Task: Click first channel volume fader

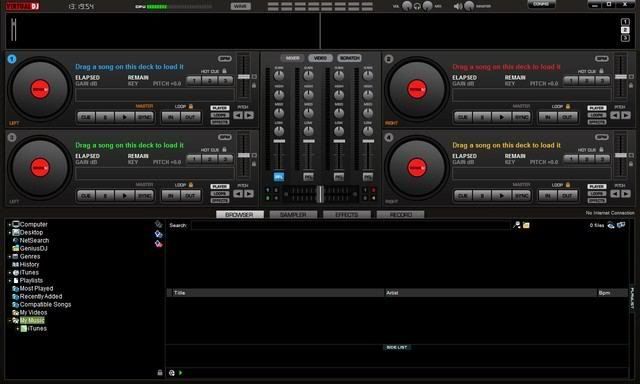Action: pos(279,141)
